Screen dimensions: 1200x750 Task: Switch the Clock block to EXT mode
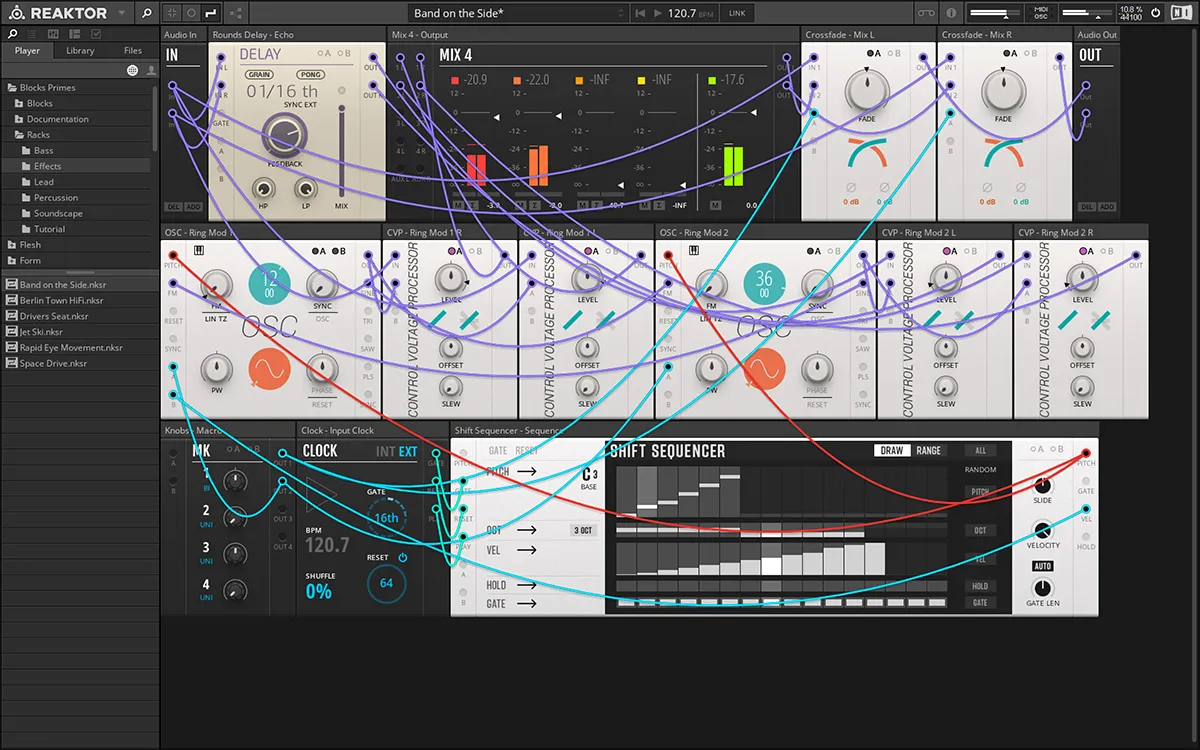coord(408,452)
